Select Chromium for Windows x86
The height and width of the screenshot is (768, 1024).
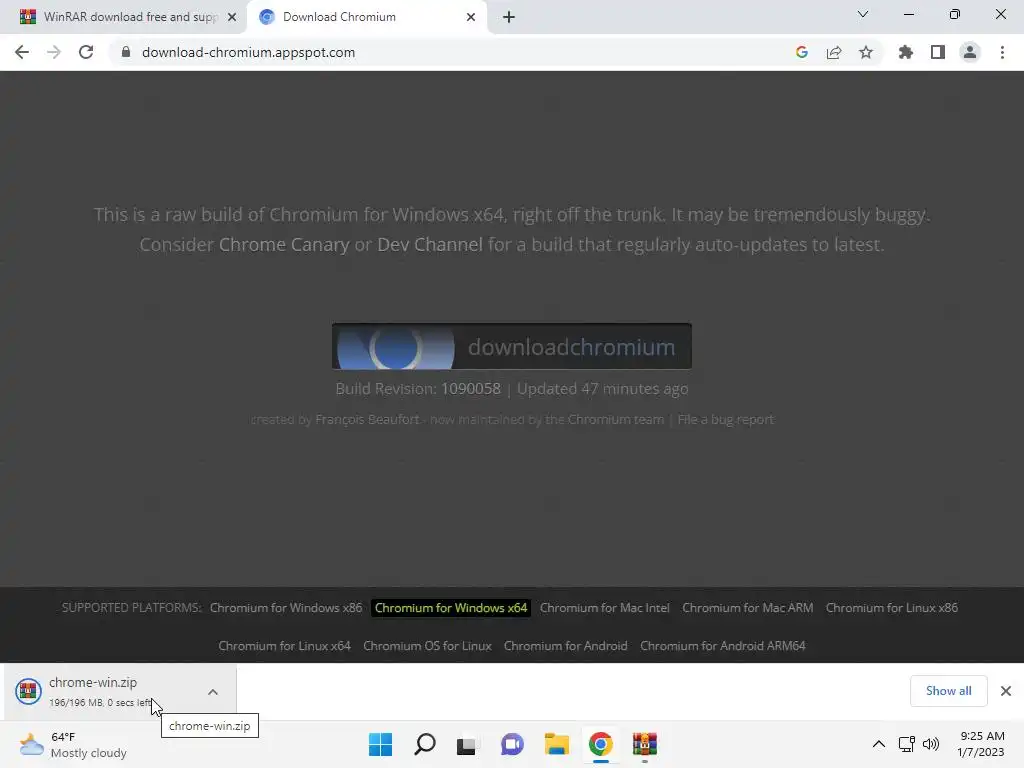(x=286, y=608)
